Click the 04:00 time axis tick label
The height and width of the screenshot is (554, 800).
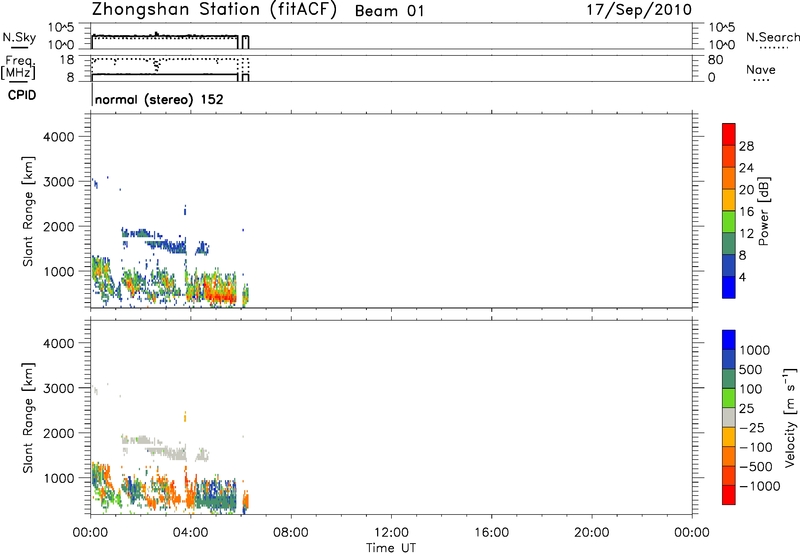(190, 533)
